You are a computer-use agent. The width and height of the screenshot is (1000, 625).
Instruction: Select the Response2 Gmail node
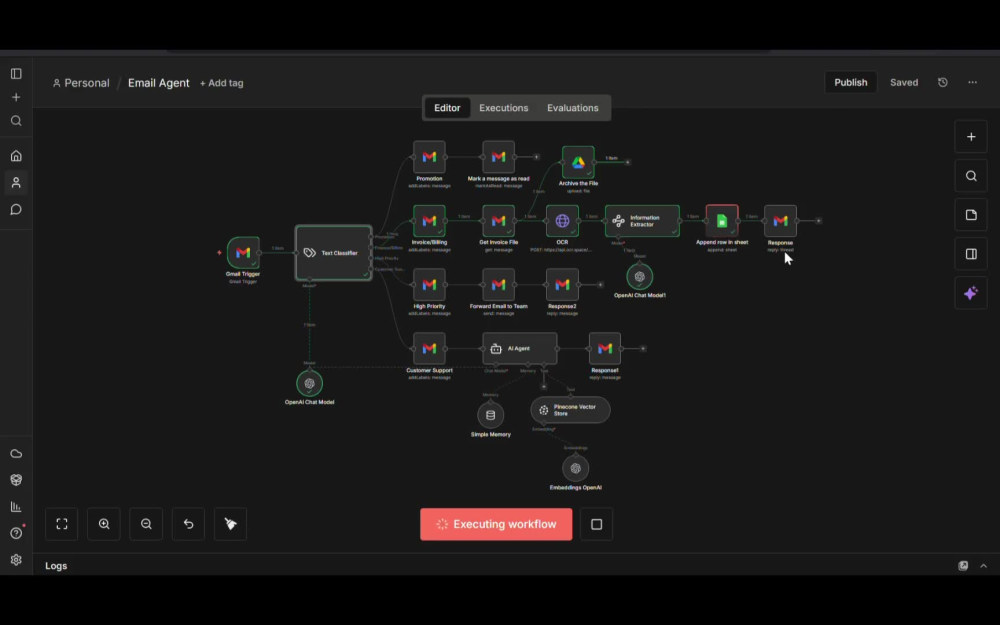coord(562,284)
